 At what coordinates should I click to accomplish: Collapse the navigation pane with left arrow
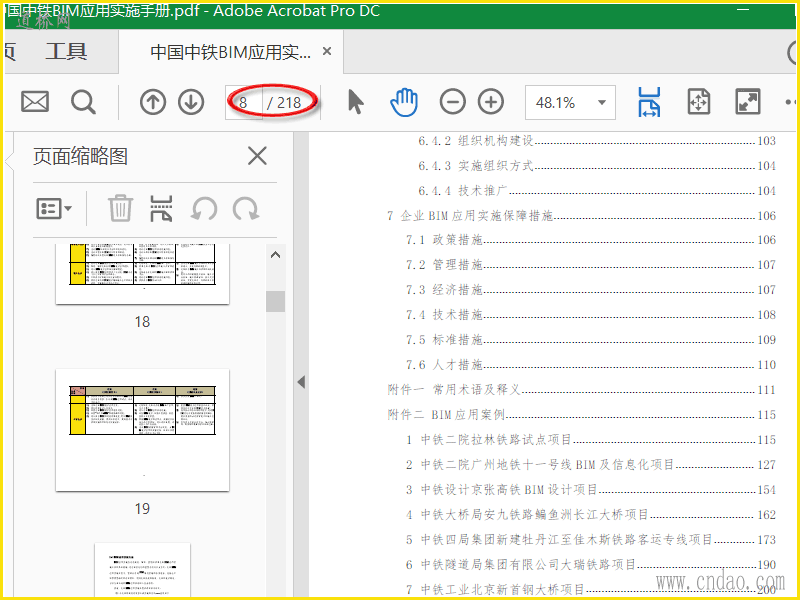click(x=301, y=382)
